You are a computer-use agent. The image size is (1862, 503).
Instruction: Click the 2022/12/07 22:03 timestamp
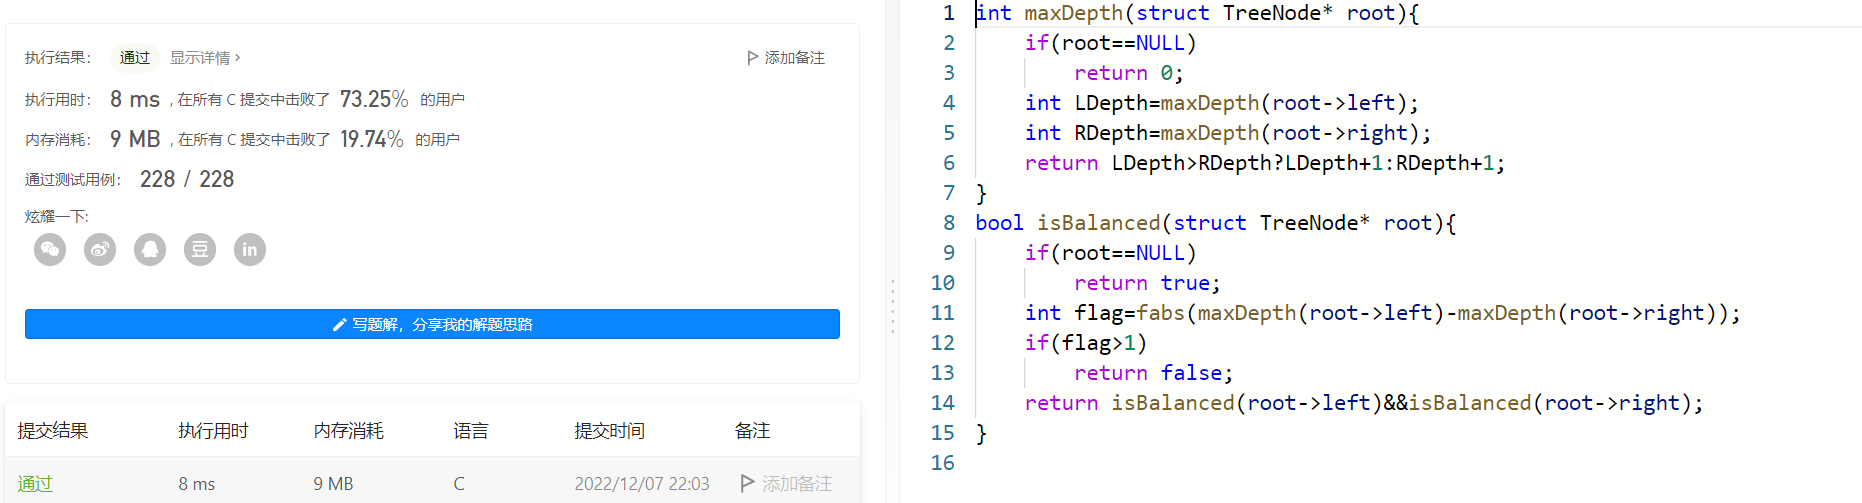click(642, 484)
